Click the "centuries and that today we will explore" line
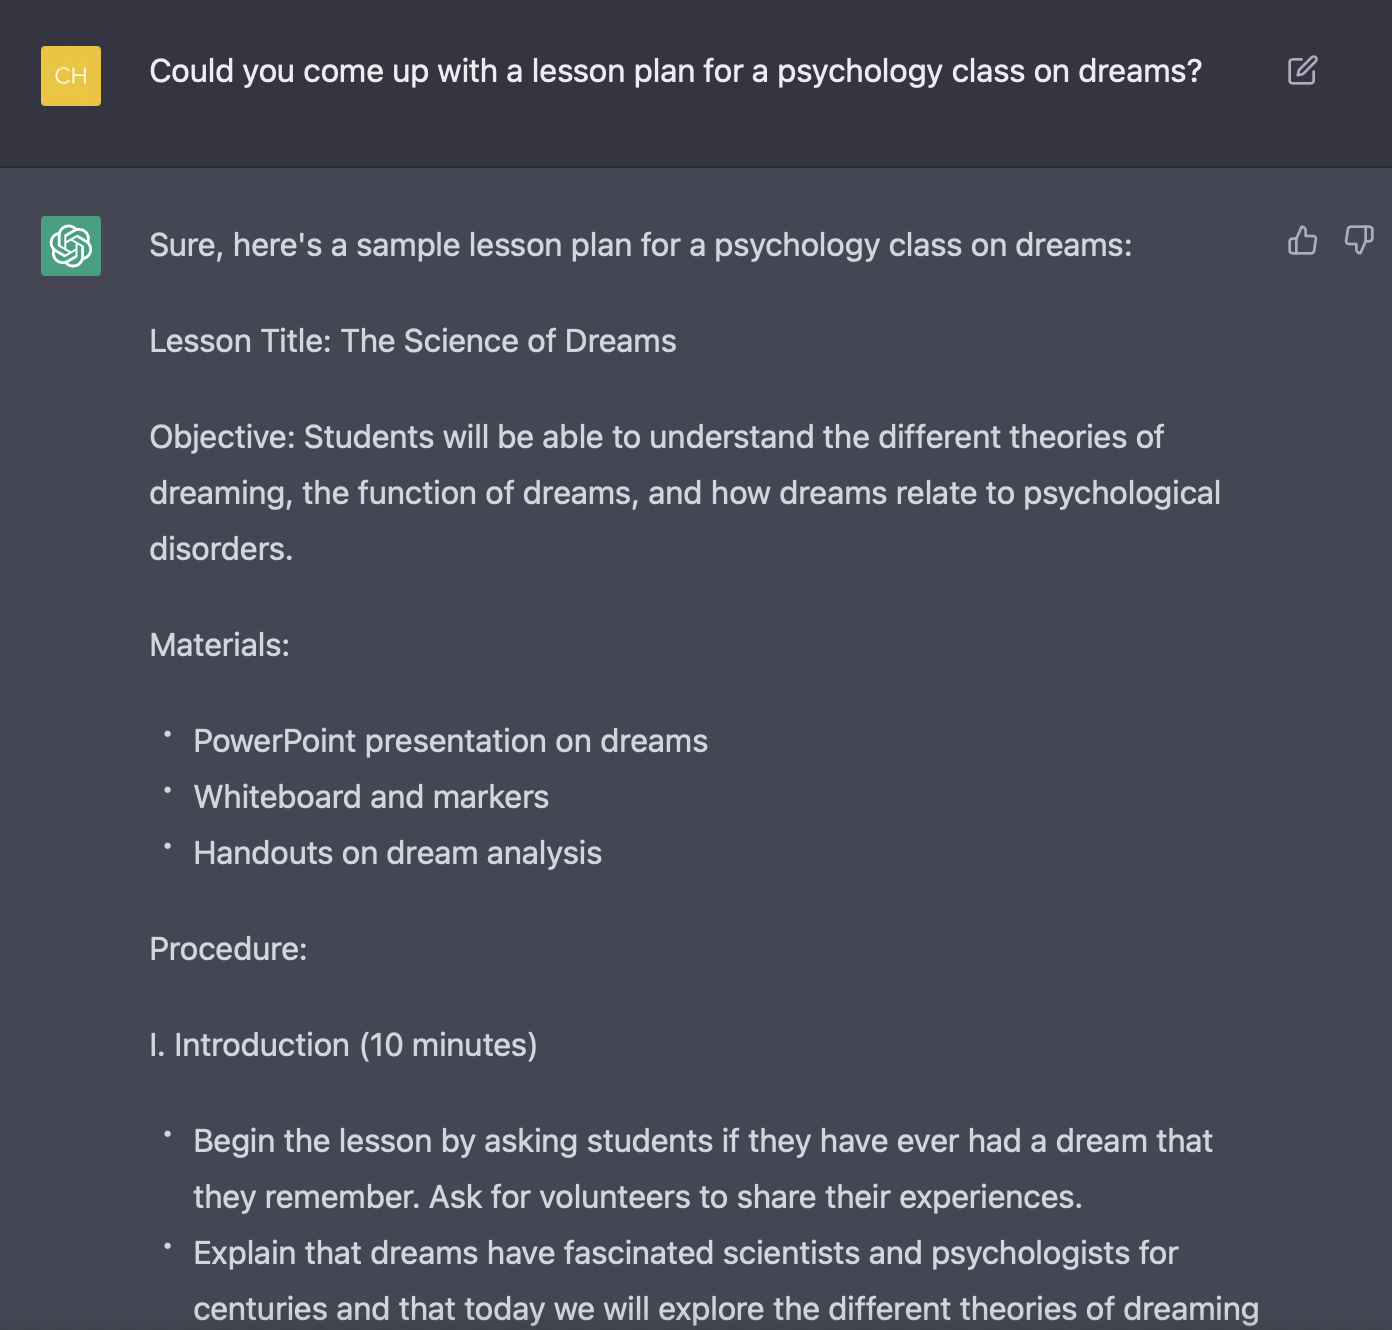 point(726,1309)
